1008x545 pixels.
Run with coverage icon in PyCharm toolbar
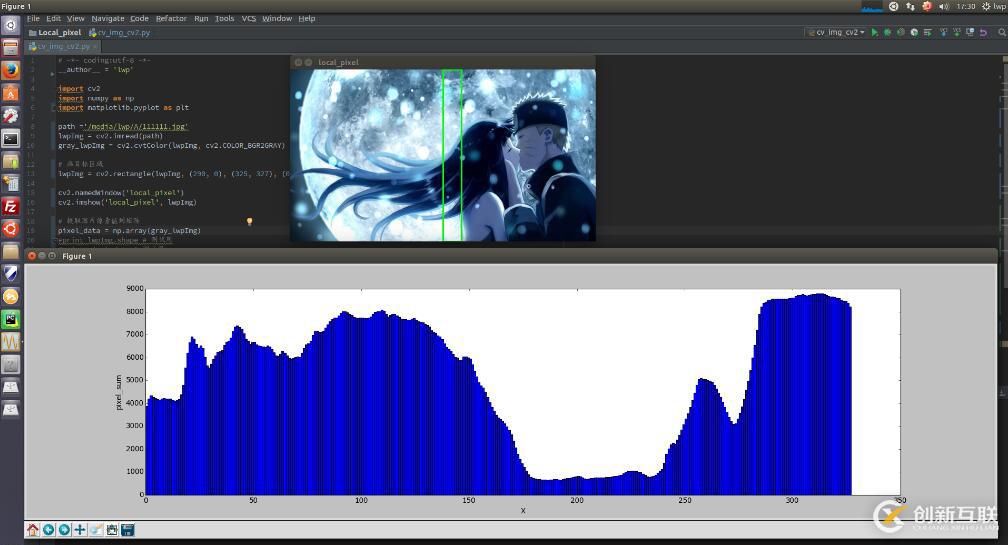point(901,32)
